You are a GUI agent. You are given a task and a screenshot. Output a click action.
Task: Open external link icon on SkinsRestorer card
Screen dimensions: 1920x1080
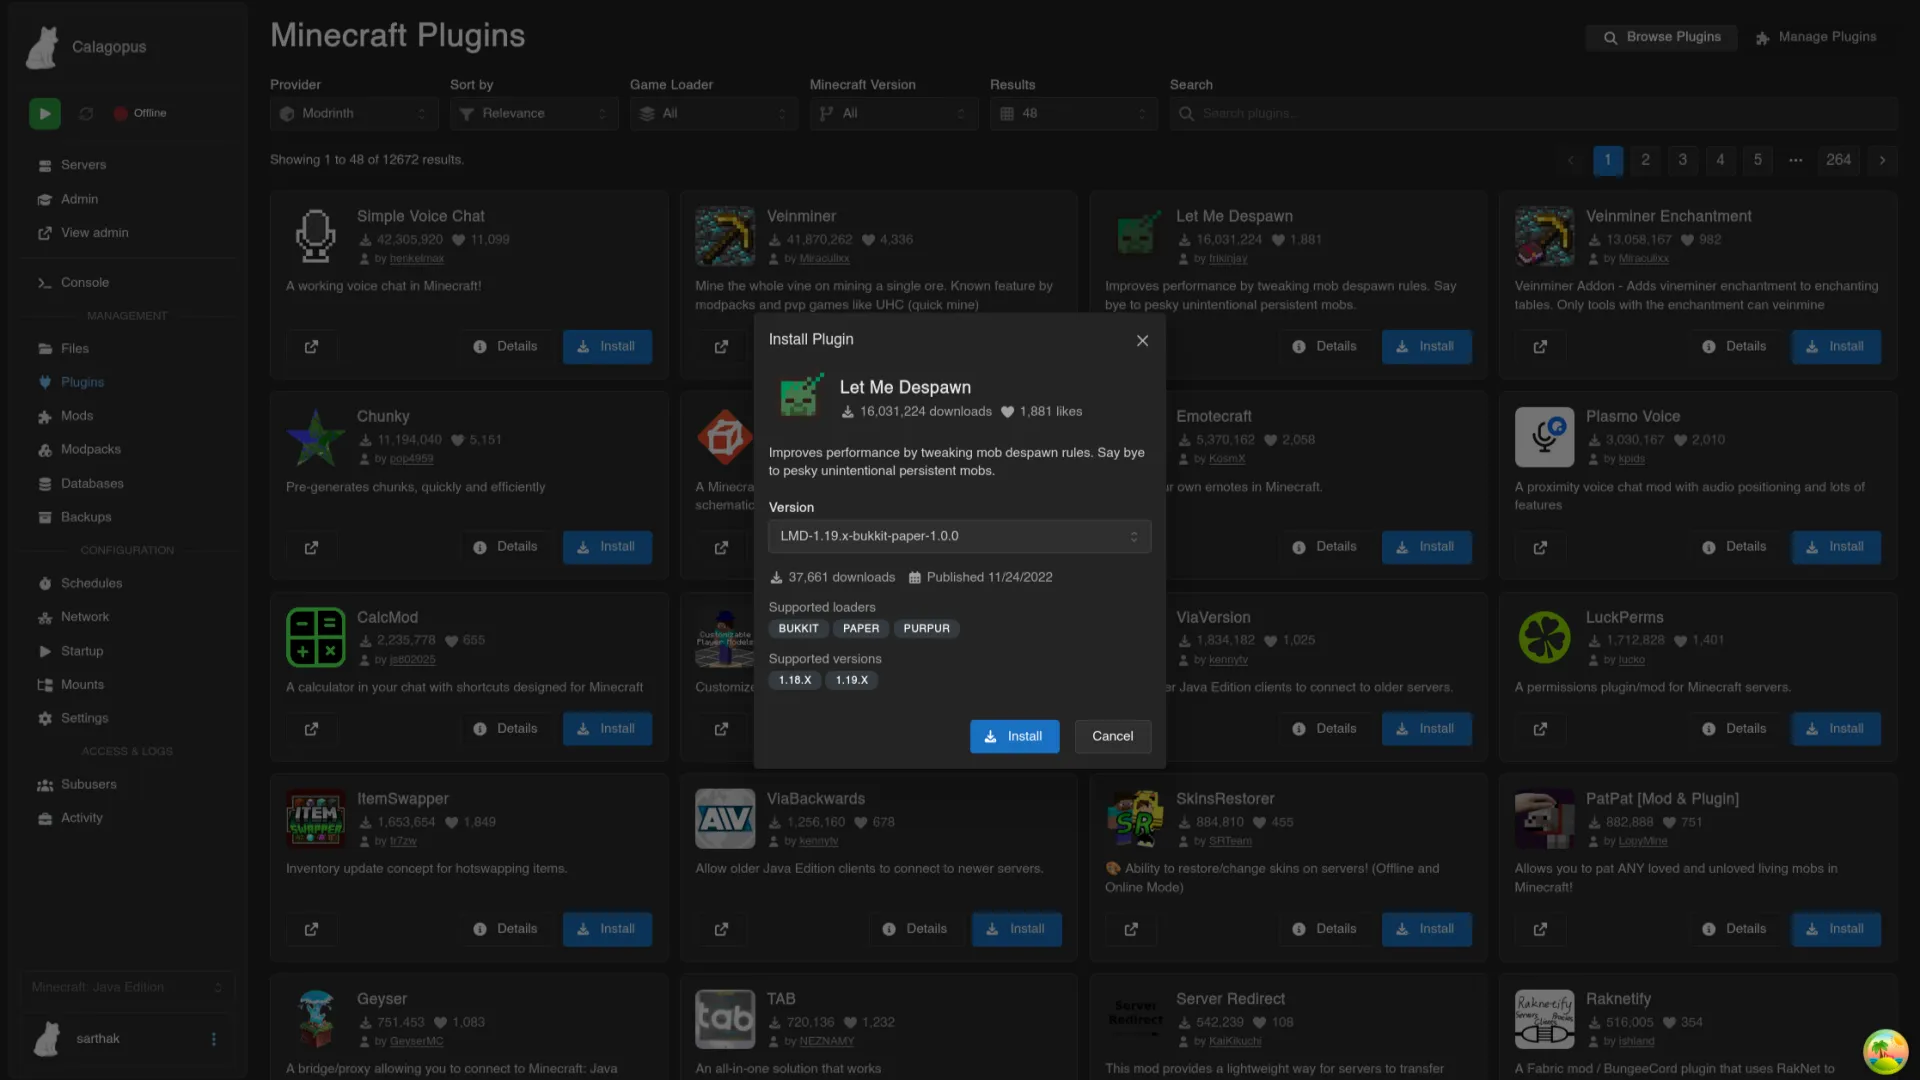[1130, 929]
